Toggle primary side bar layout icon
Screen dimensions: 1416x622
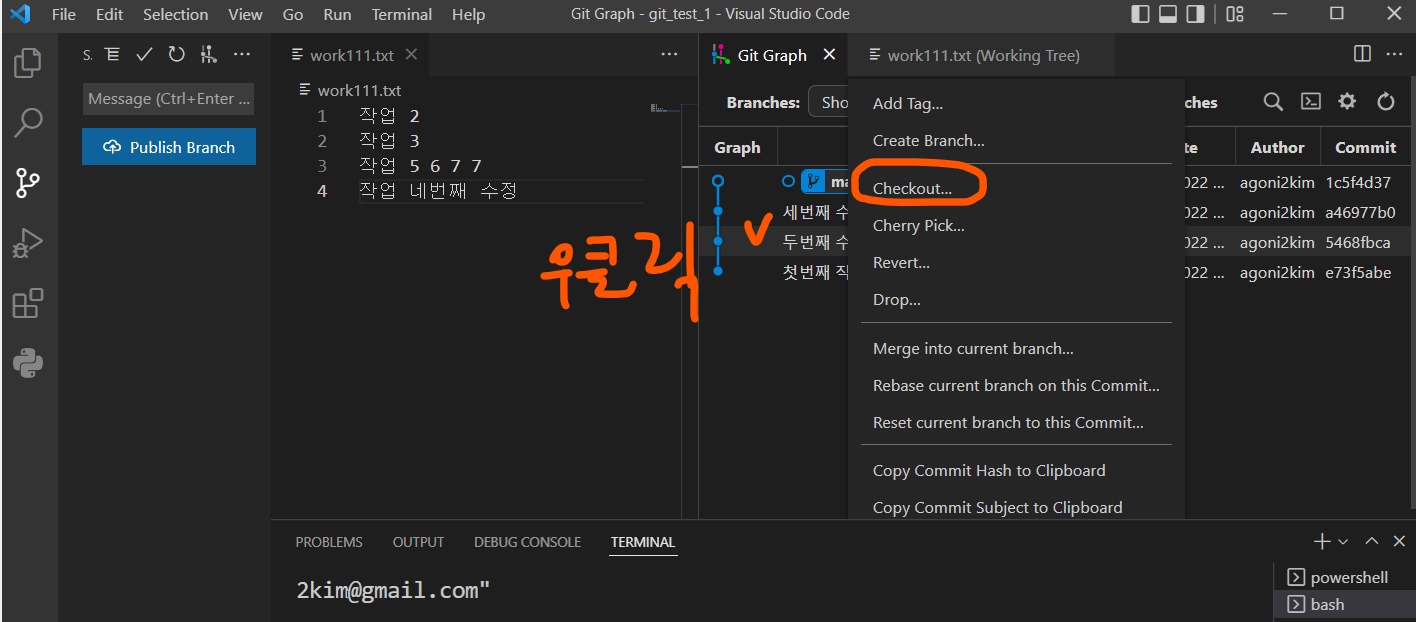(1141, 14)
